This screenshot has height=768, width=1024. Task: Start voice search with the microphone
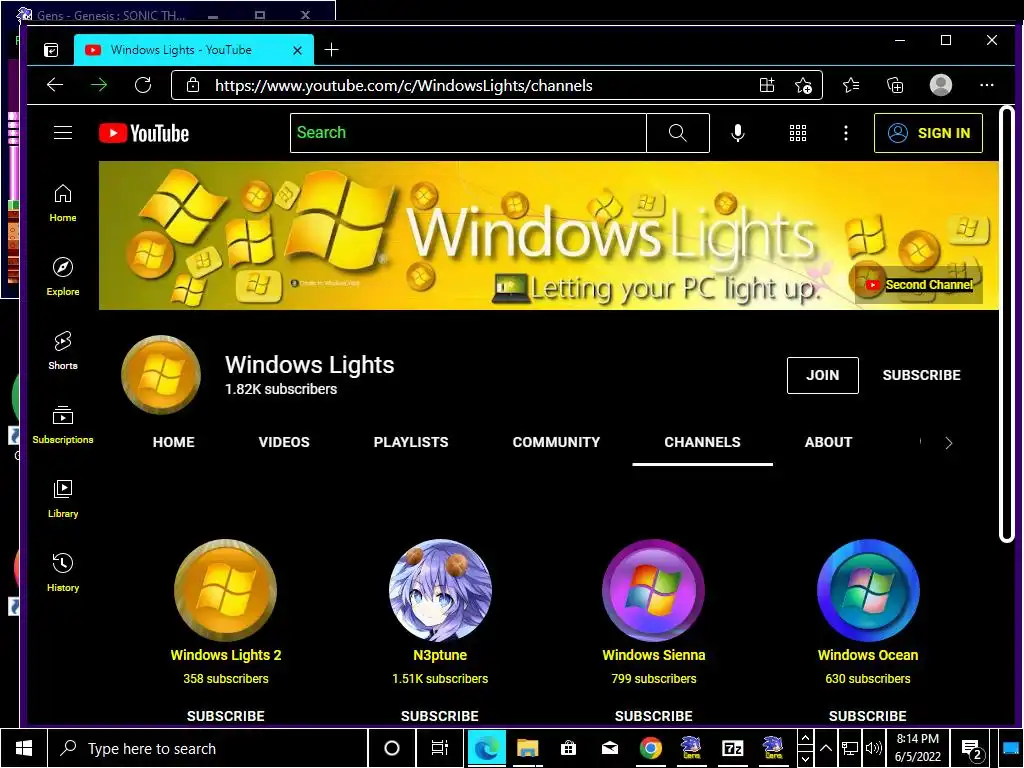pos(738,133)
